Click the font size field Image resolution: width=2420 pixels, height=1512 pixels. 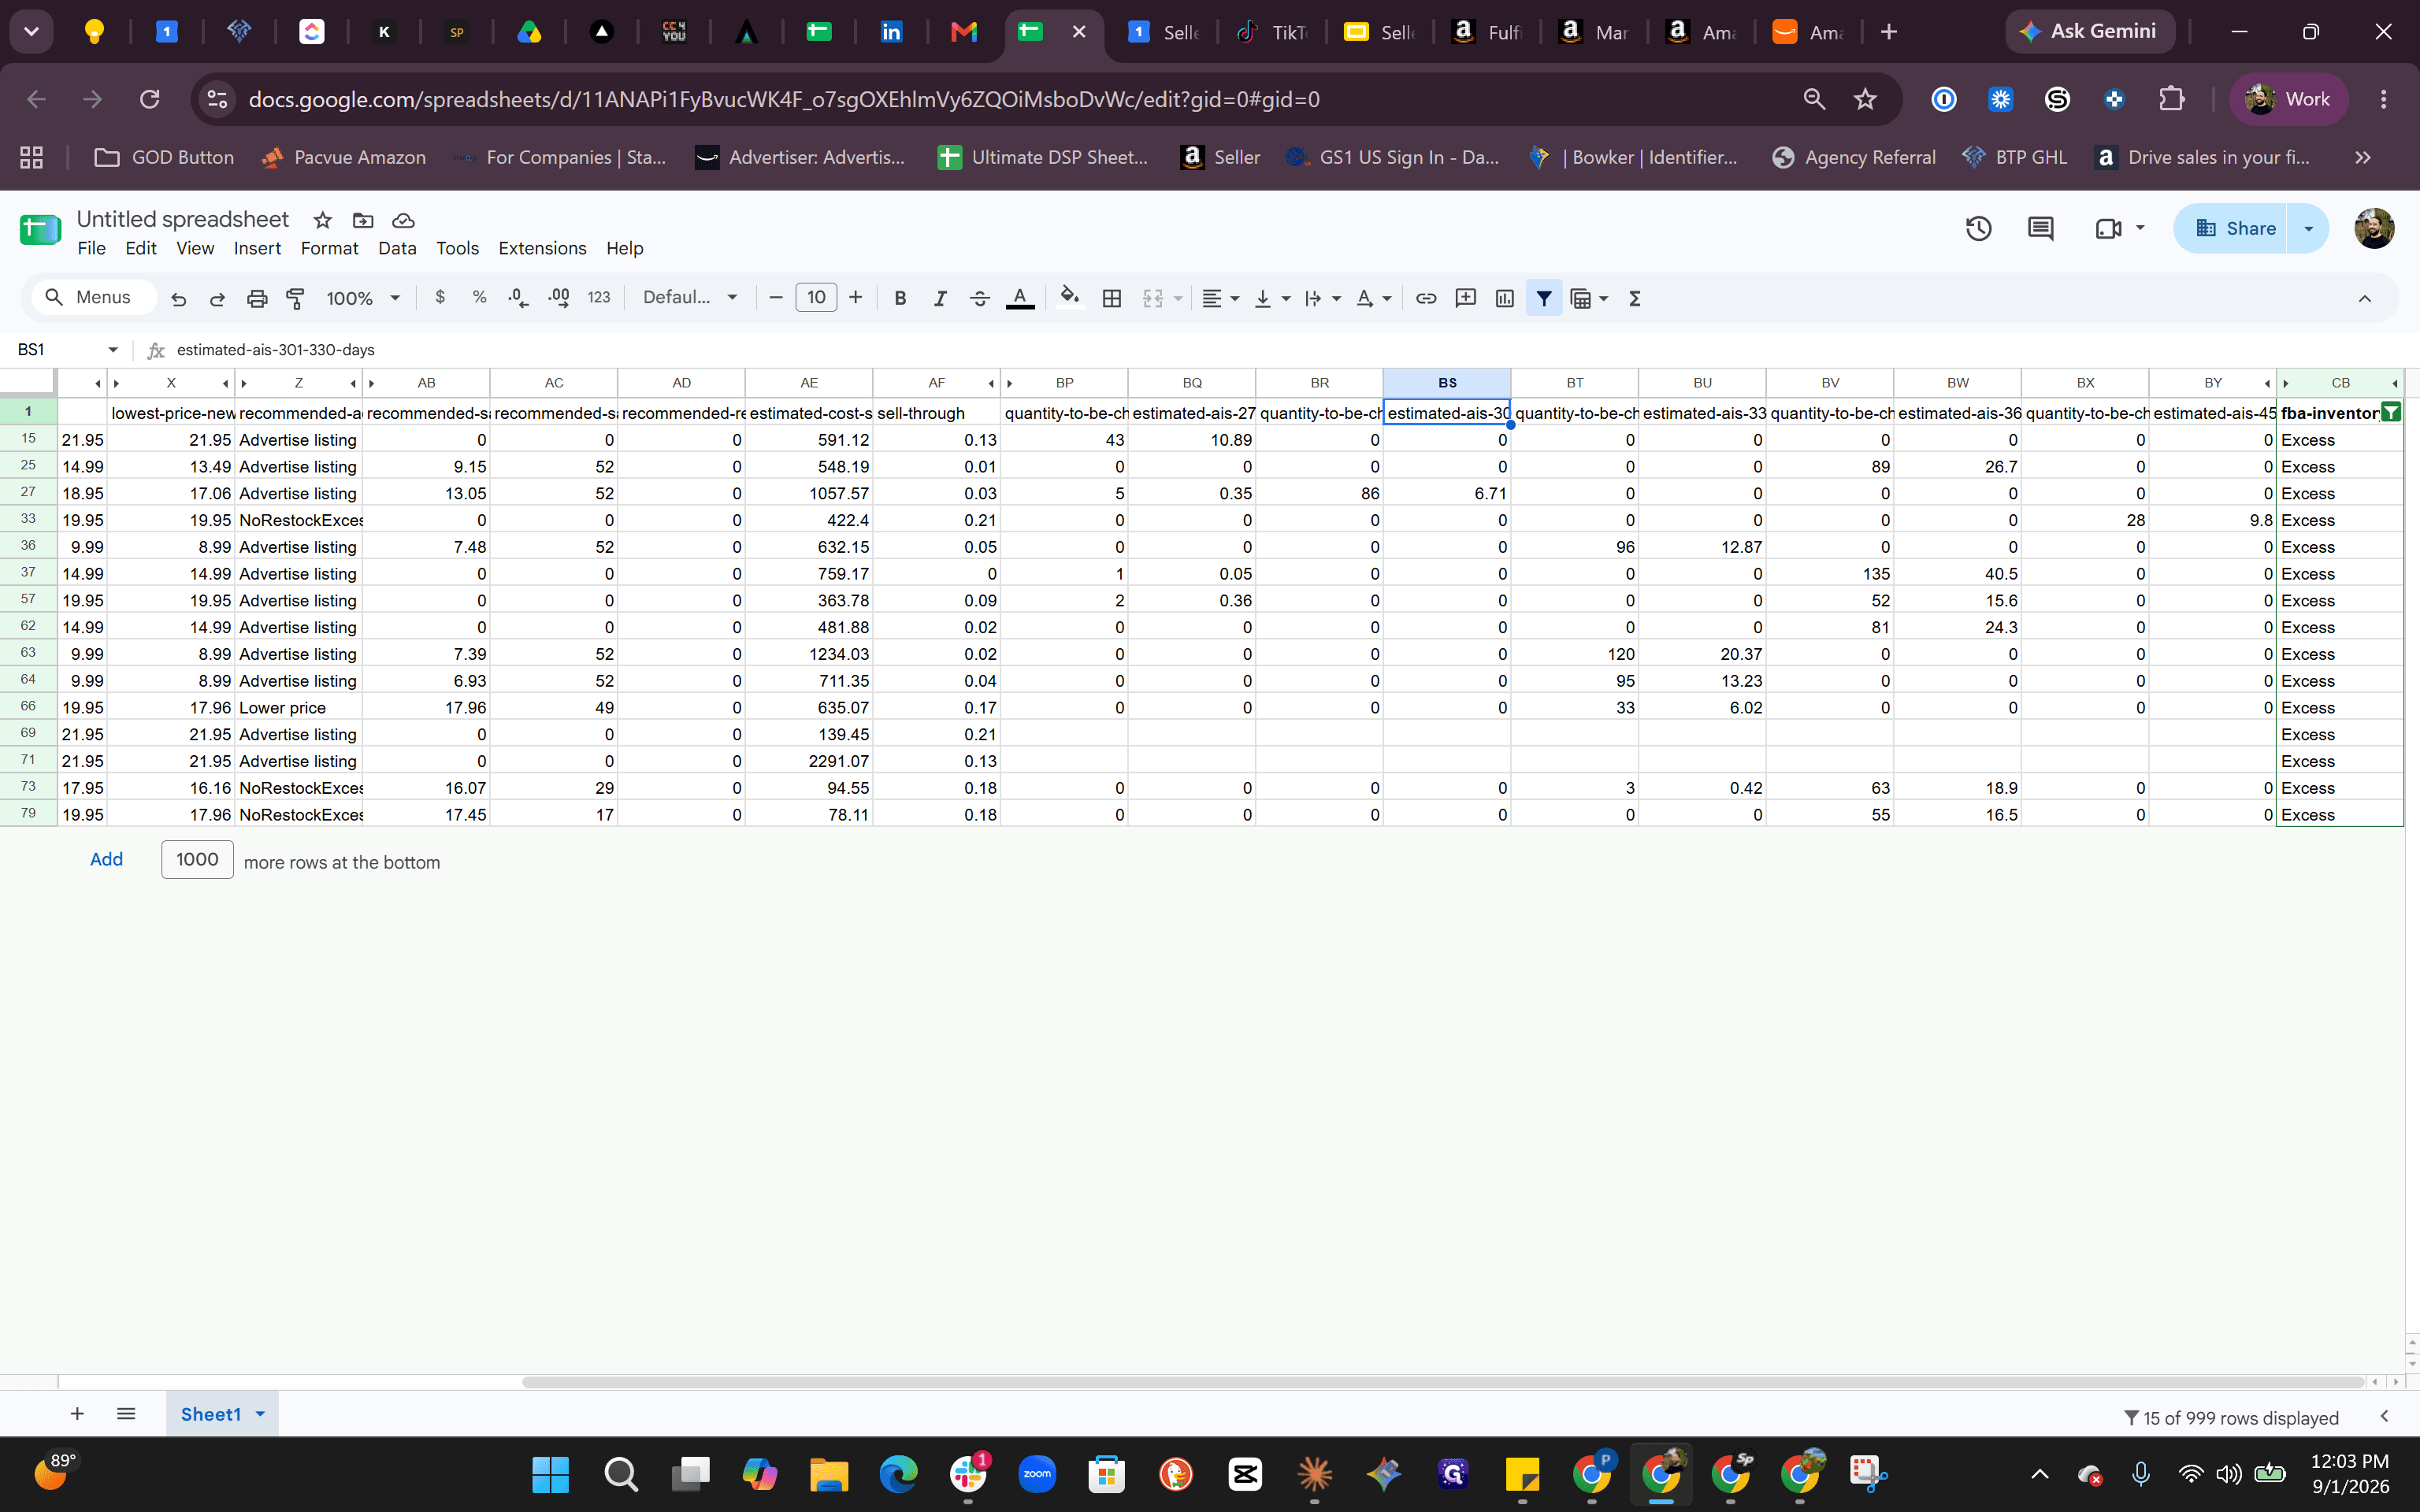pos(816,297)
